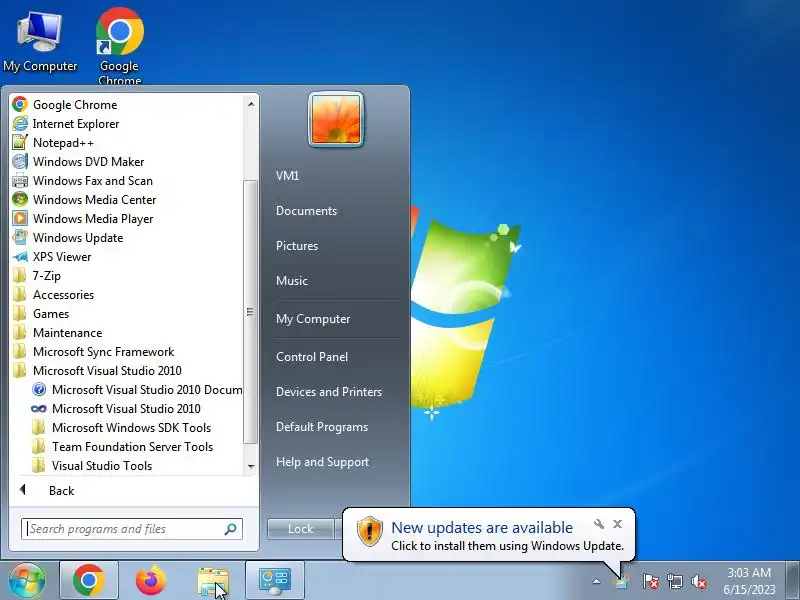The image size is (800, 600).
Task: Launch Windows Media Center
Action: pyautogui.click(x=84, y=199)
